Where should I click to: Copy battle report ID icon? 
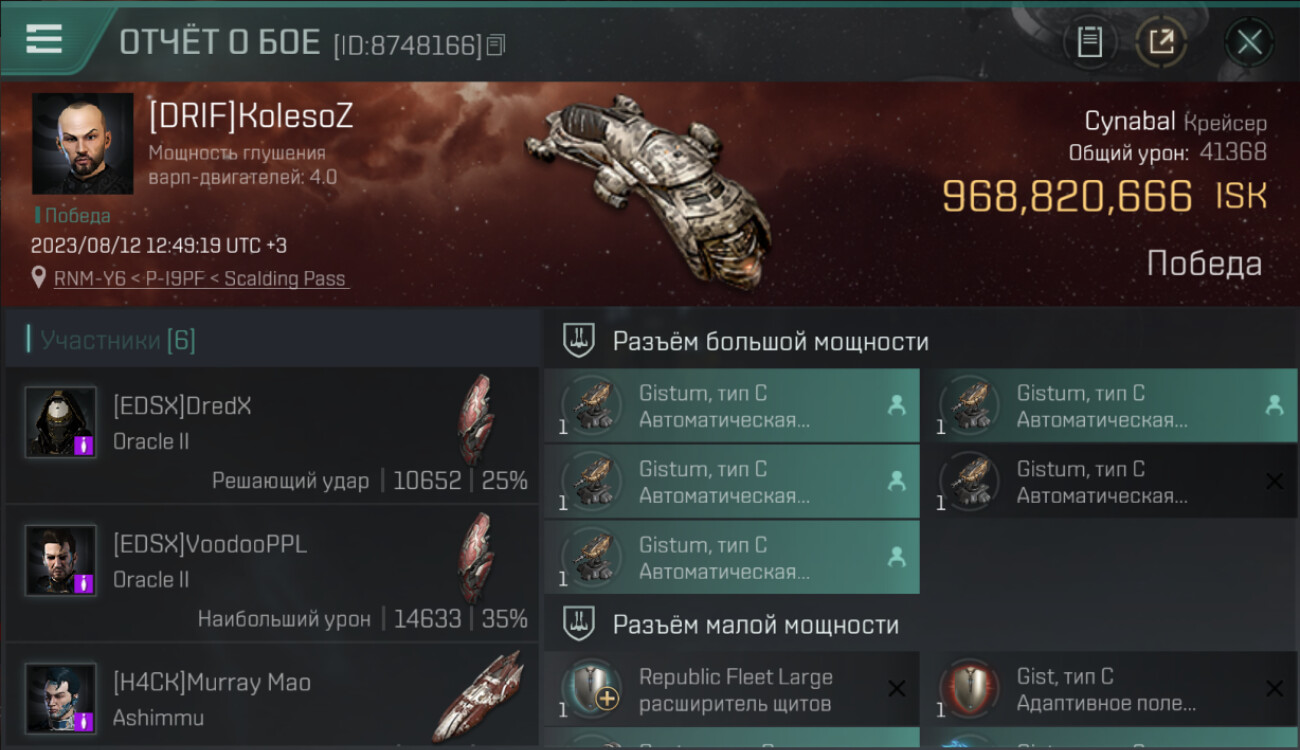497,44
